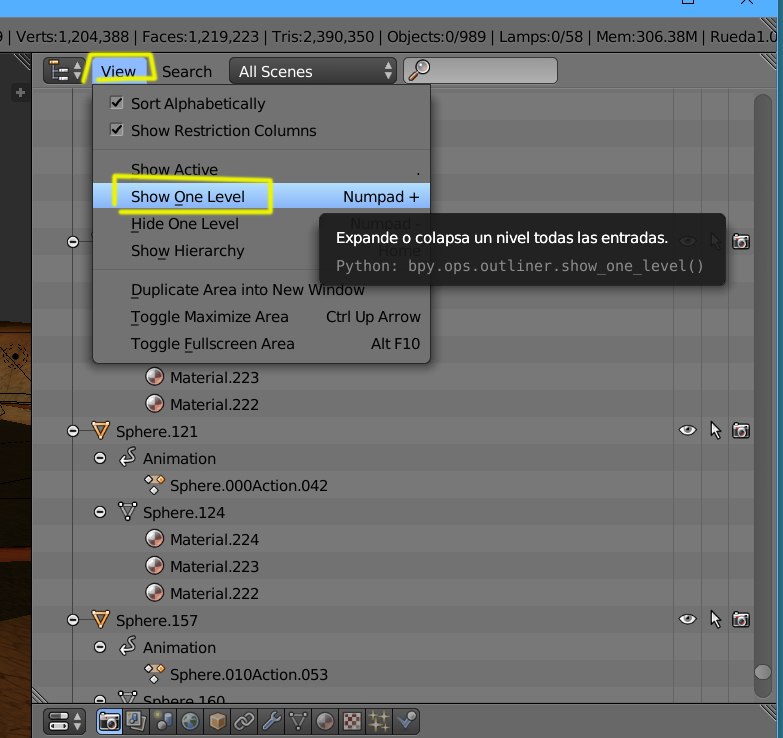The height and width of the screenshot is (738, 783).
Task: Click the plus icon to open tool shelf
Action: point(20,93)
